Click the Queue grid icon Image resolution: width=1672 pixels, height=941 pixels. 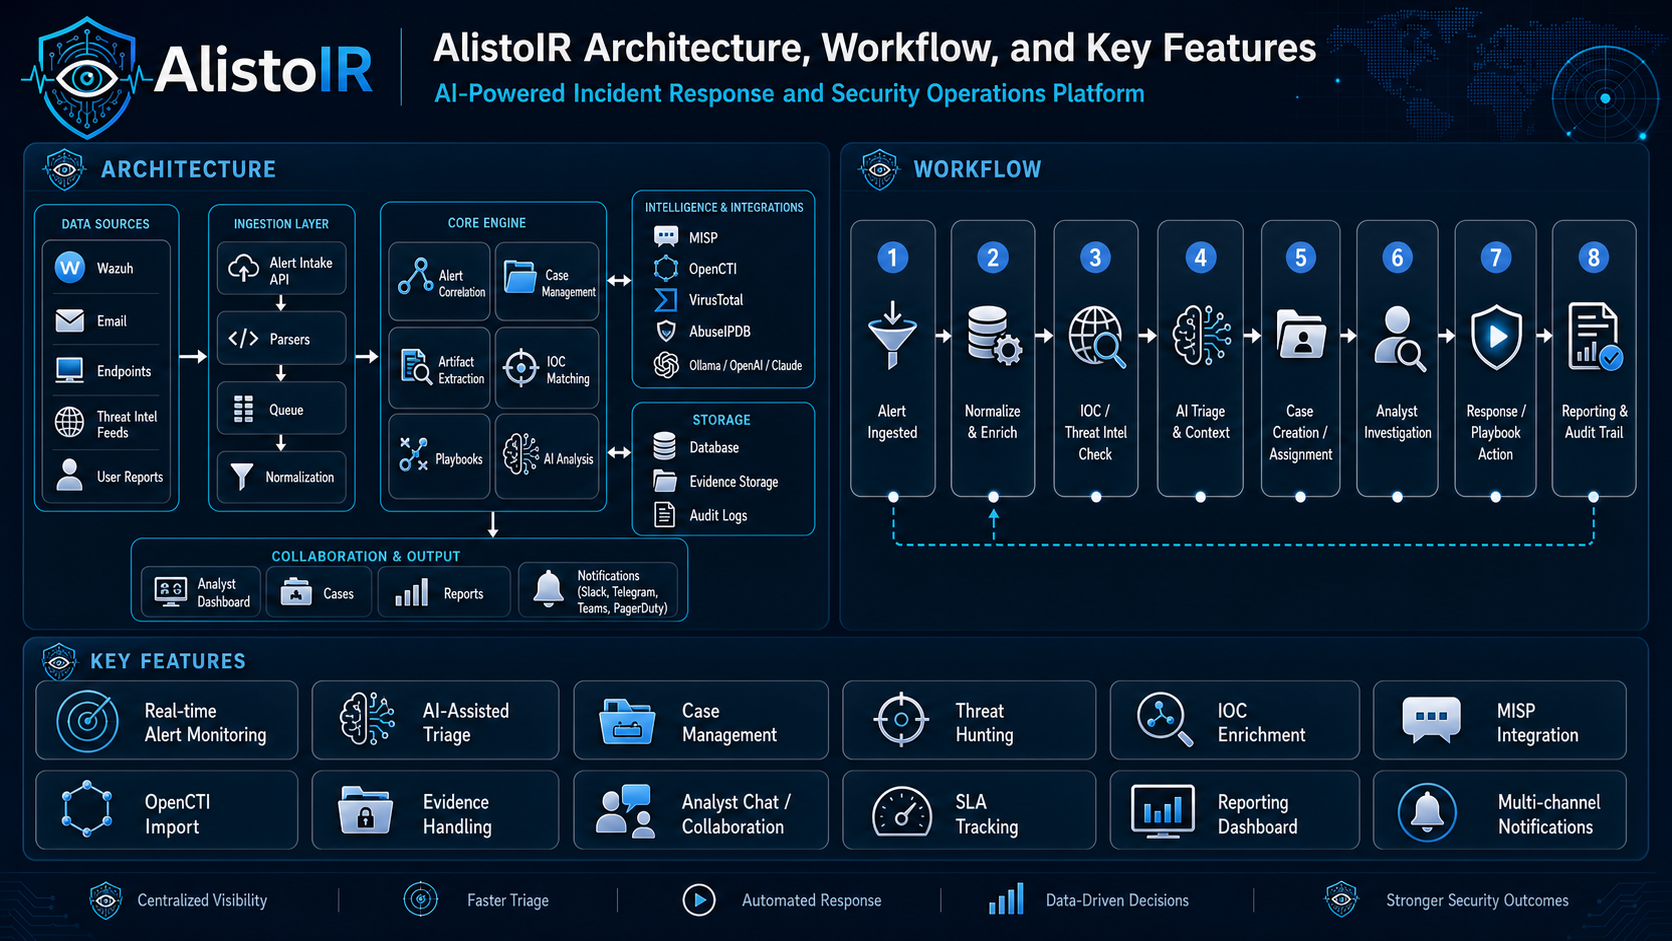tap(244, 409)
